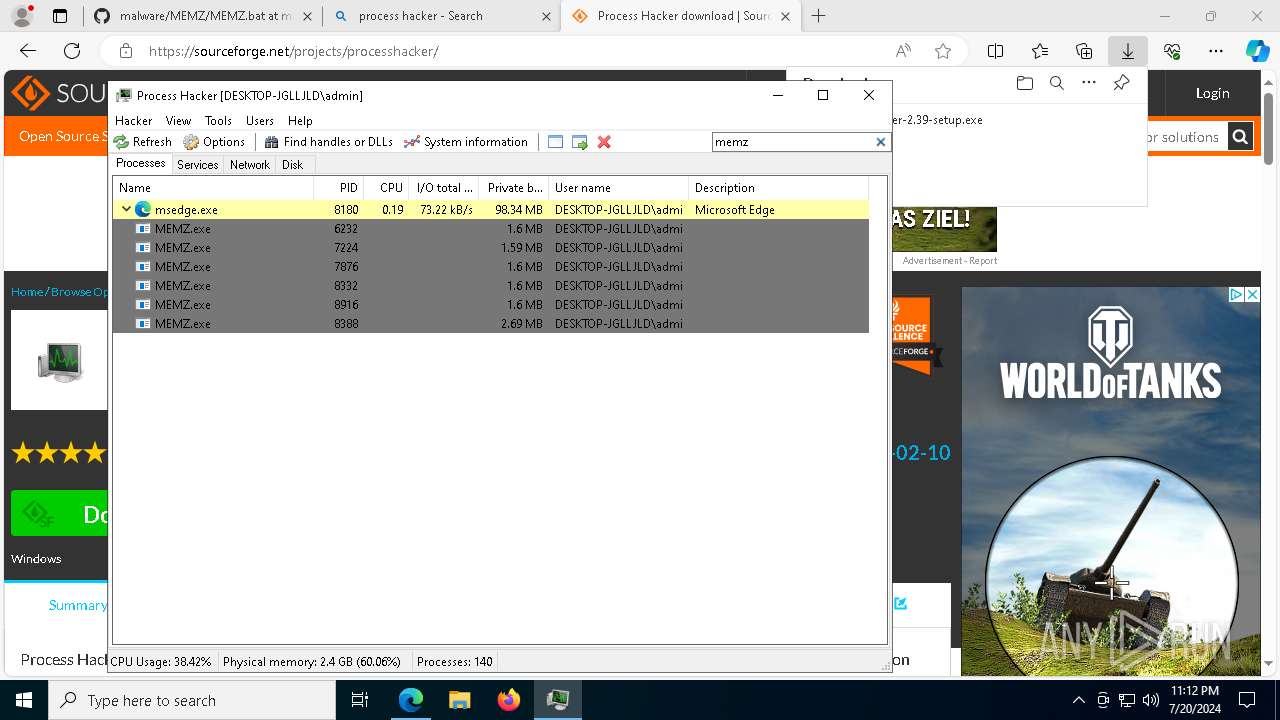The image size is (1280, 720).
Task: Open File Explorer from the taskbar
Action: [460, 700]
